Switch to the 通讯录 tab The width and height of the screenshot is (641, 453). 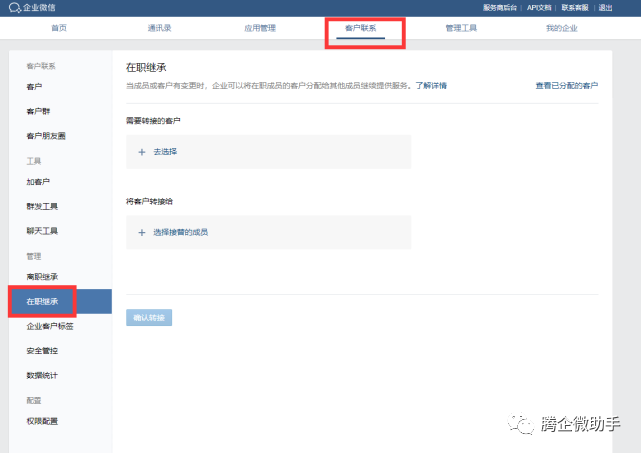[160, 29]
